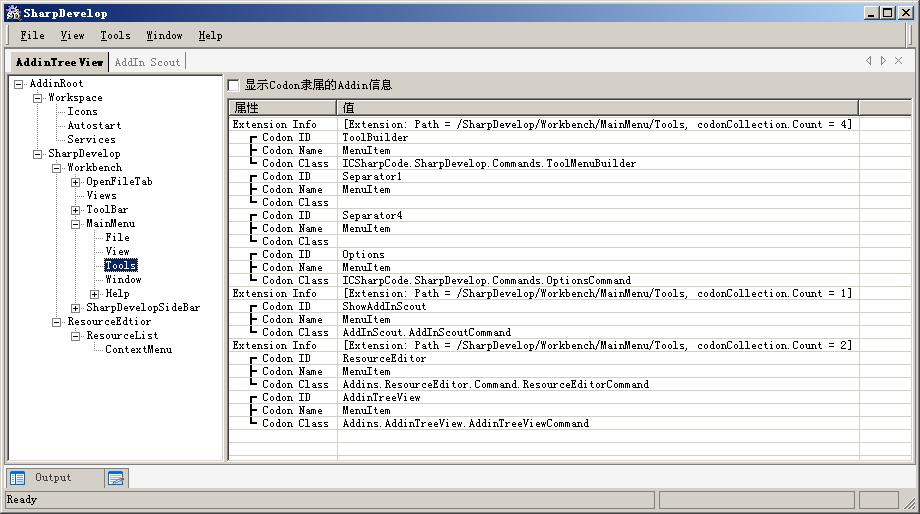
Task: Select the Views tree item
Action: [x=101, y=195]
